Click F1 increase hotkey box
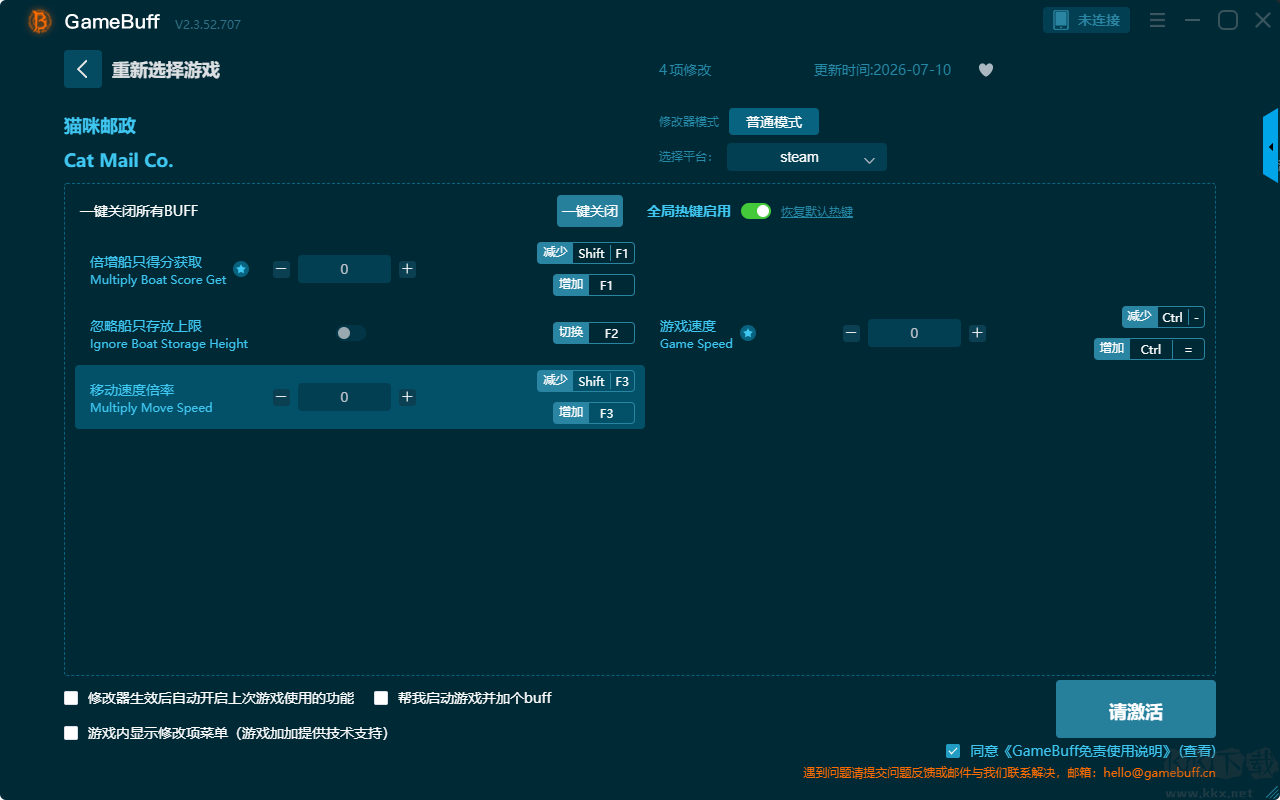1280x800 pixels. (x=594, y=285)
